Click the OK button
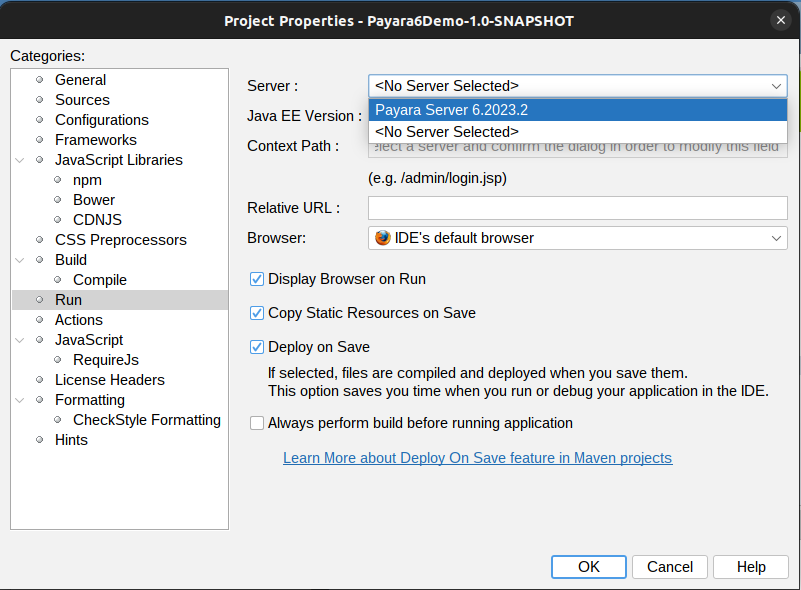 click(588, 567)
